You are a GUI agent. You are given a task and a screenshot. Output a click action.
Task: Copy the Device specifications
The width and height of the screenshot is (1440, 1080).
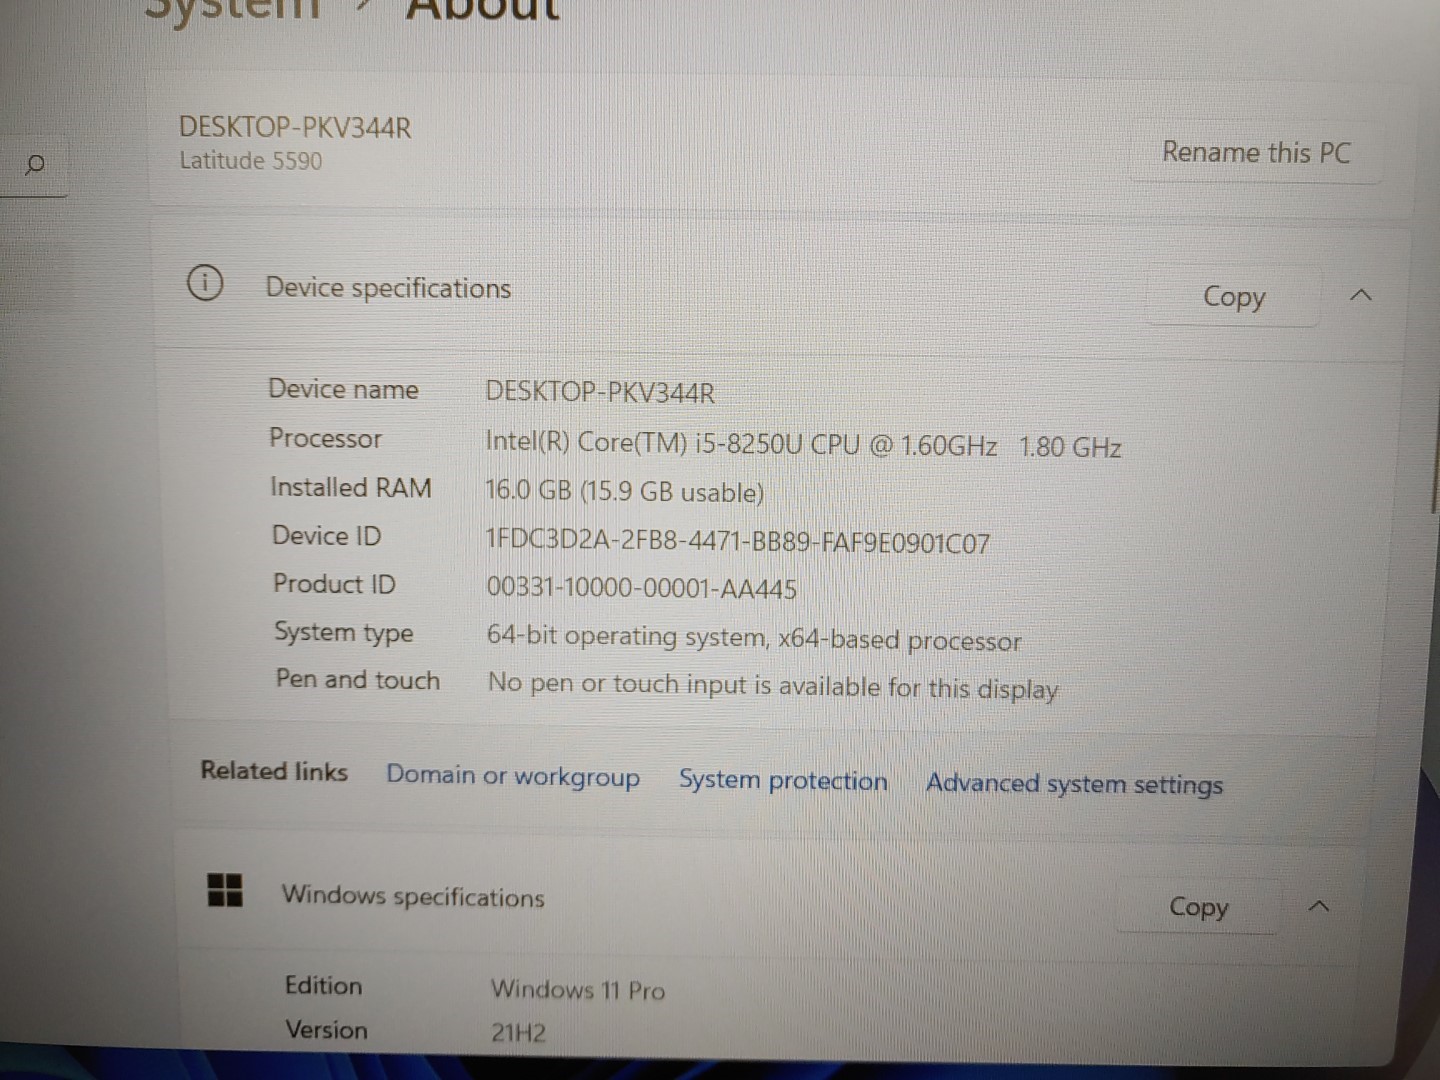point(1234,296)
